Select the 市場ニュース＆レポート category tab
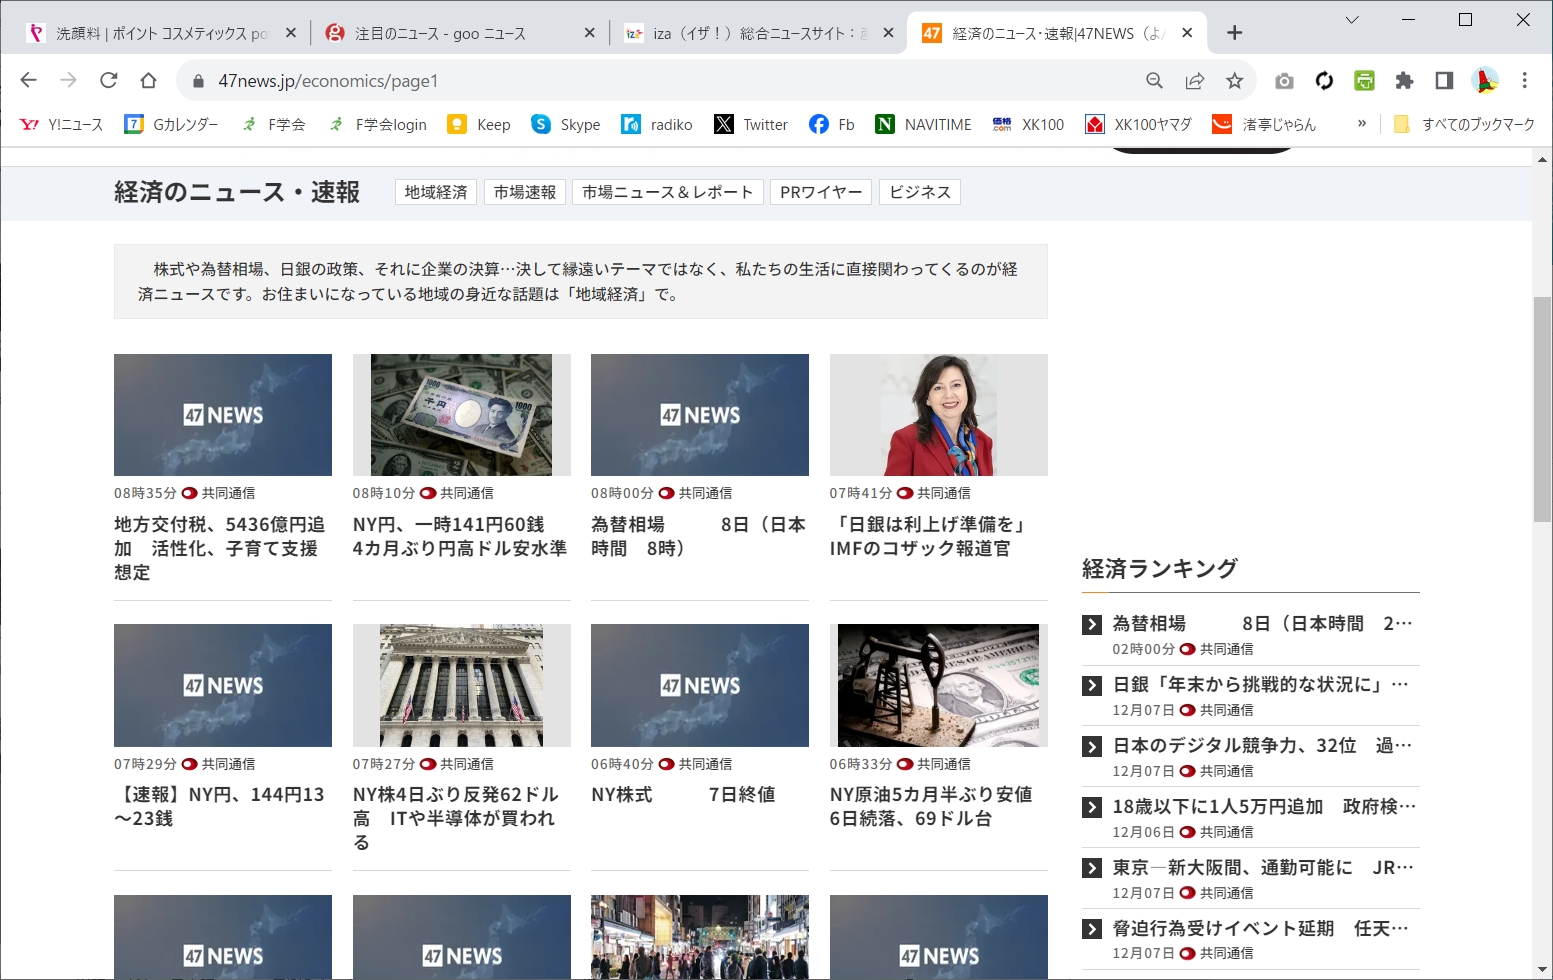The image size is (1553, 980). [x=668, y=192]
